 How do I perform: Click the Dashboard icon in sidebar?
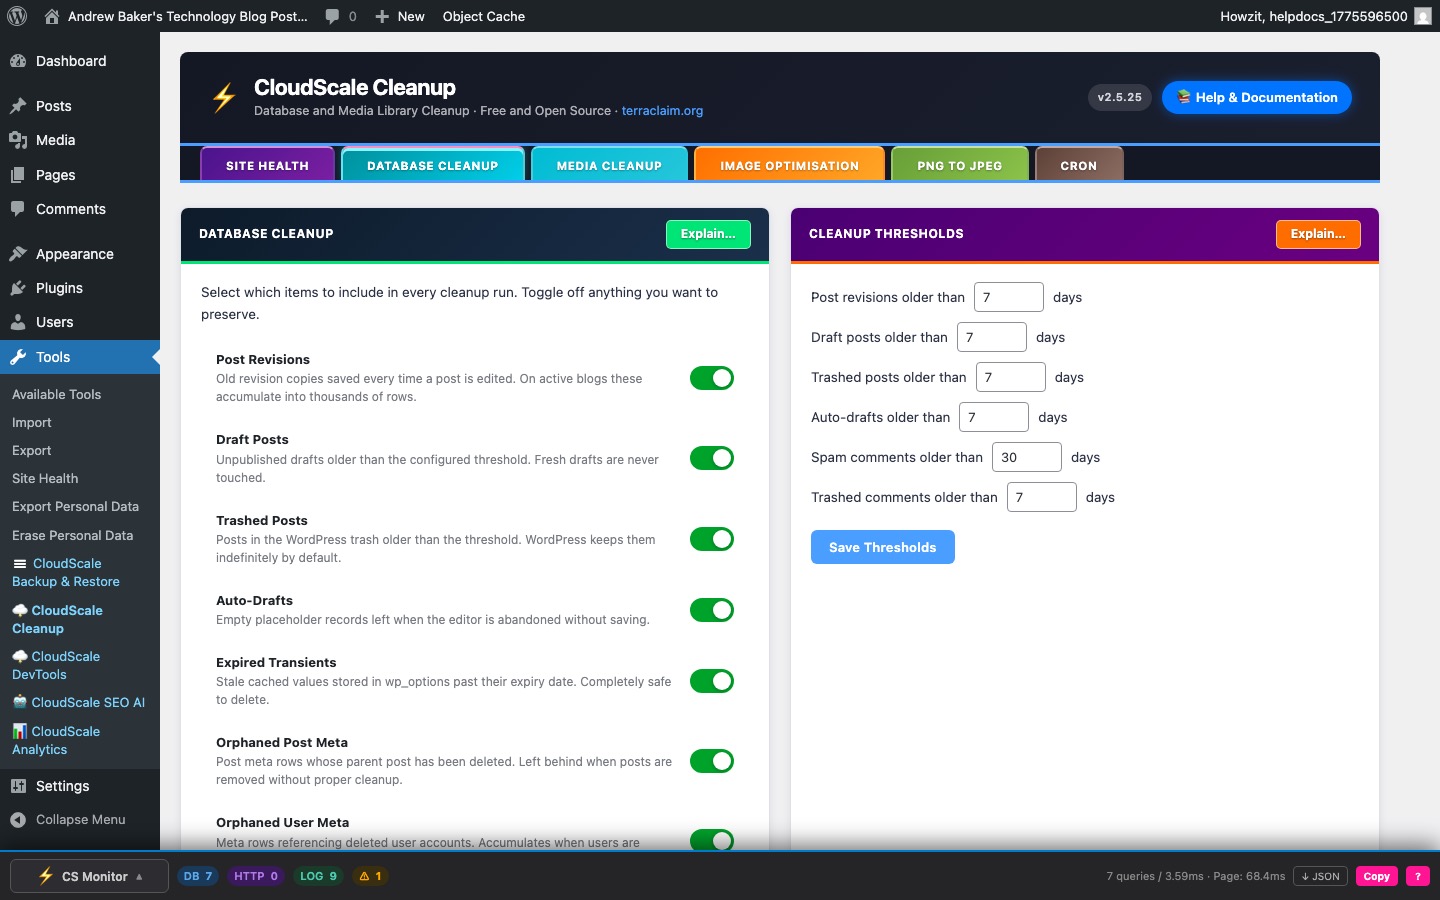tap(18, 61)
